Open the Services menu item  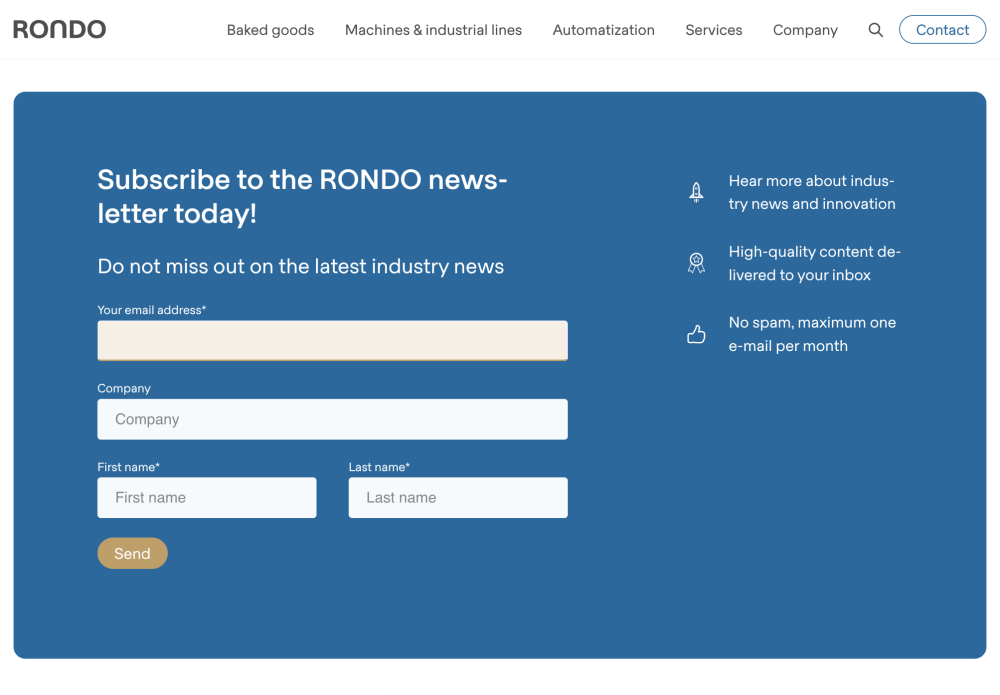[x=713, y=30]
